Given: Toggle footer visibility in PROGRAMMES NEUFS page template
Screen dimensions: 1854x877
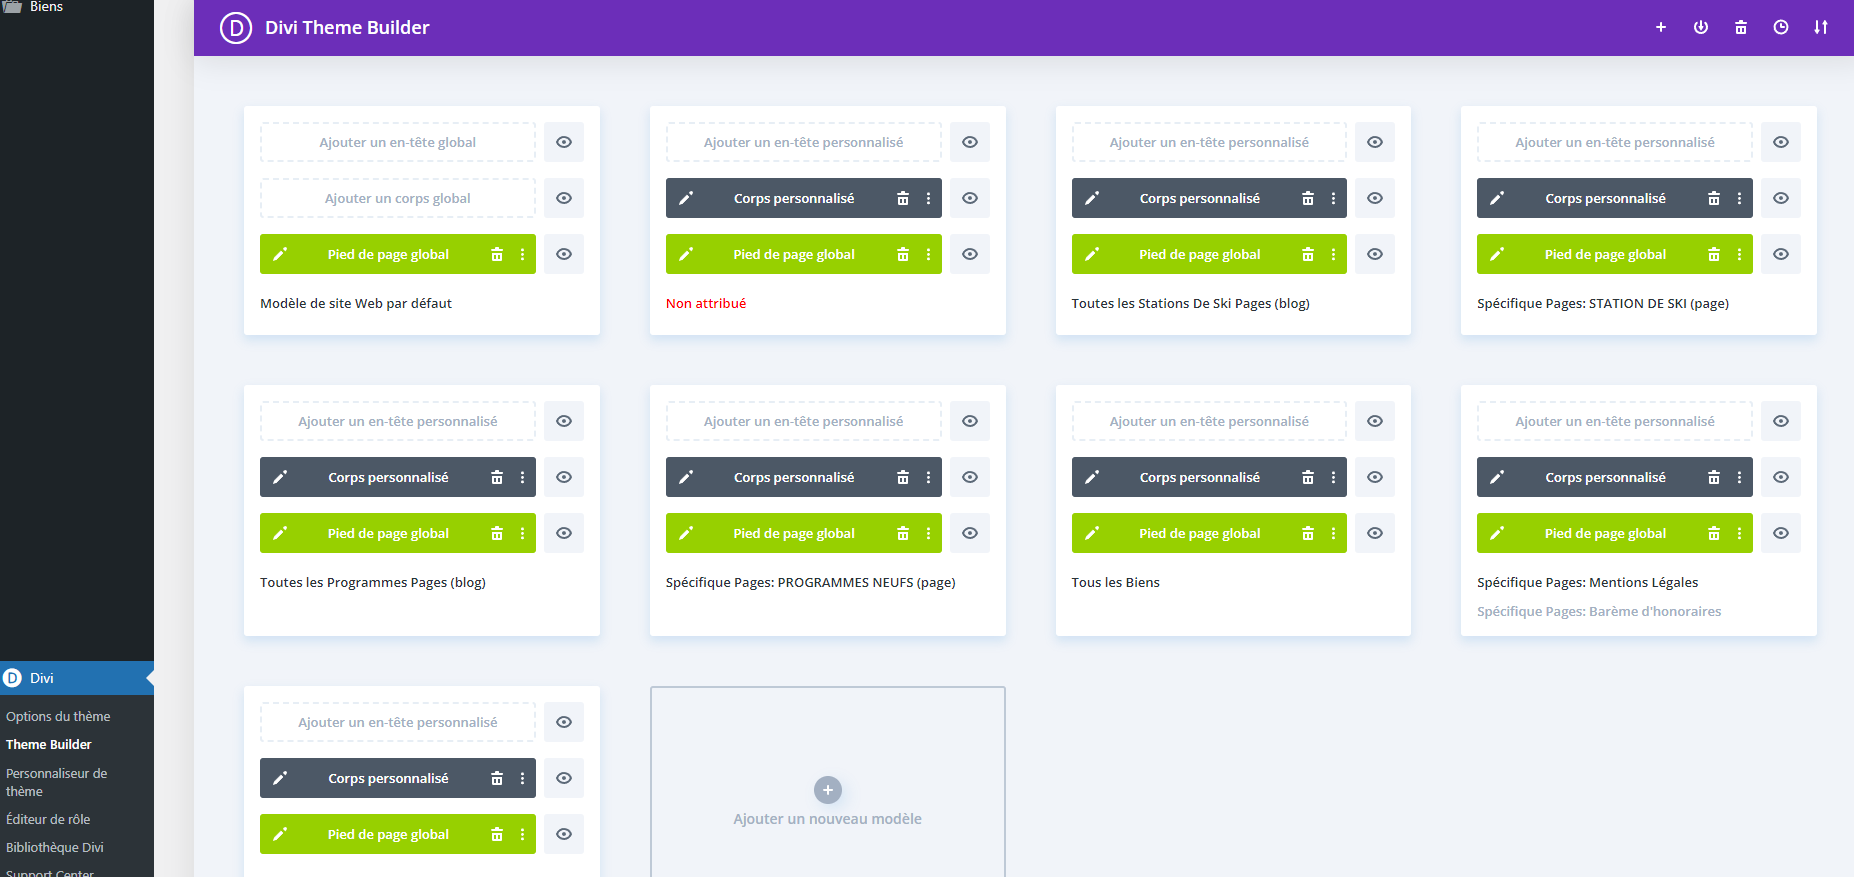Looking at the screenshot, I should 970,533.
